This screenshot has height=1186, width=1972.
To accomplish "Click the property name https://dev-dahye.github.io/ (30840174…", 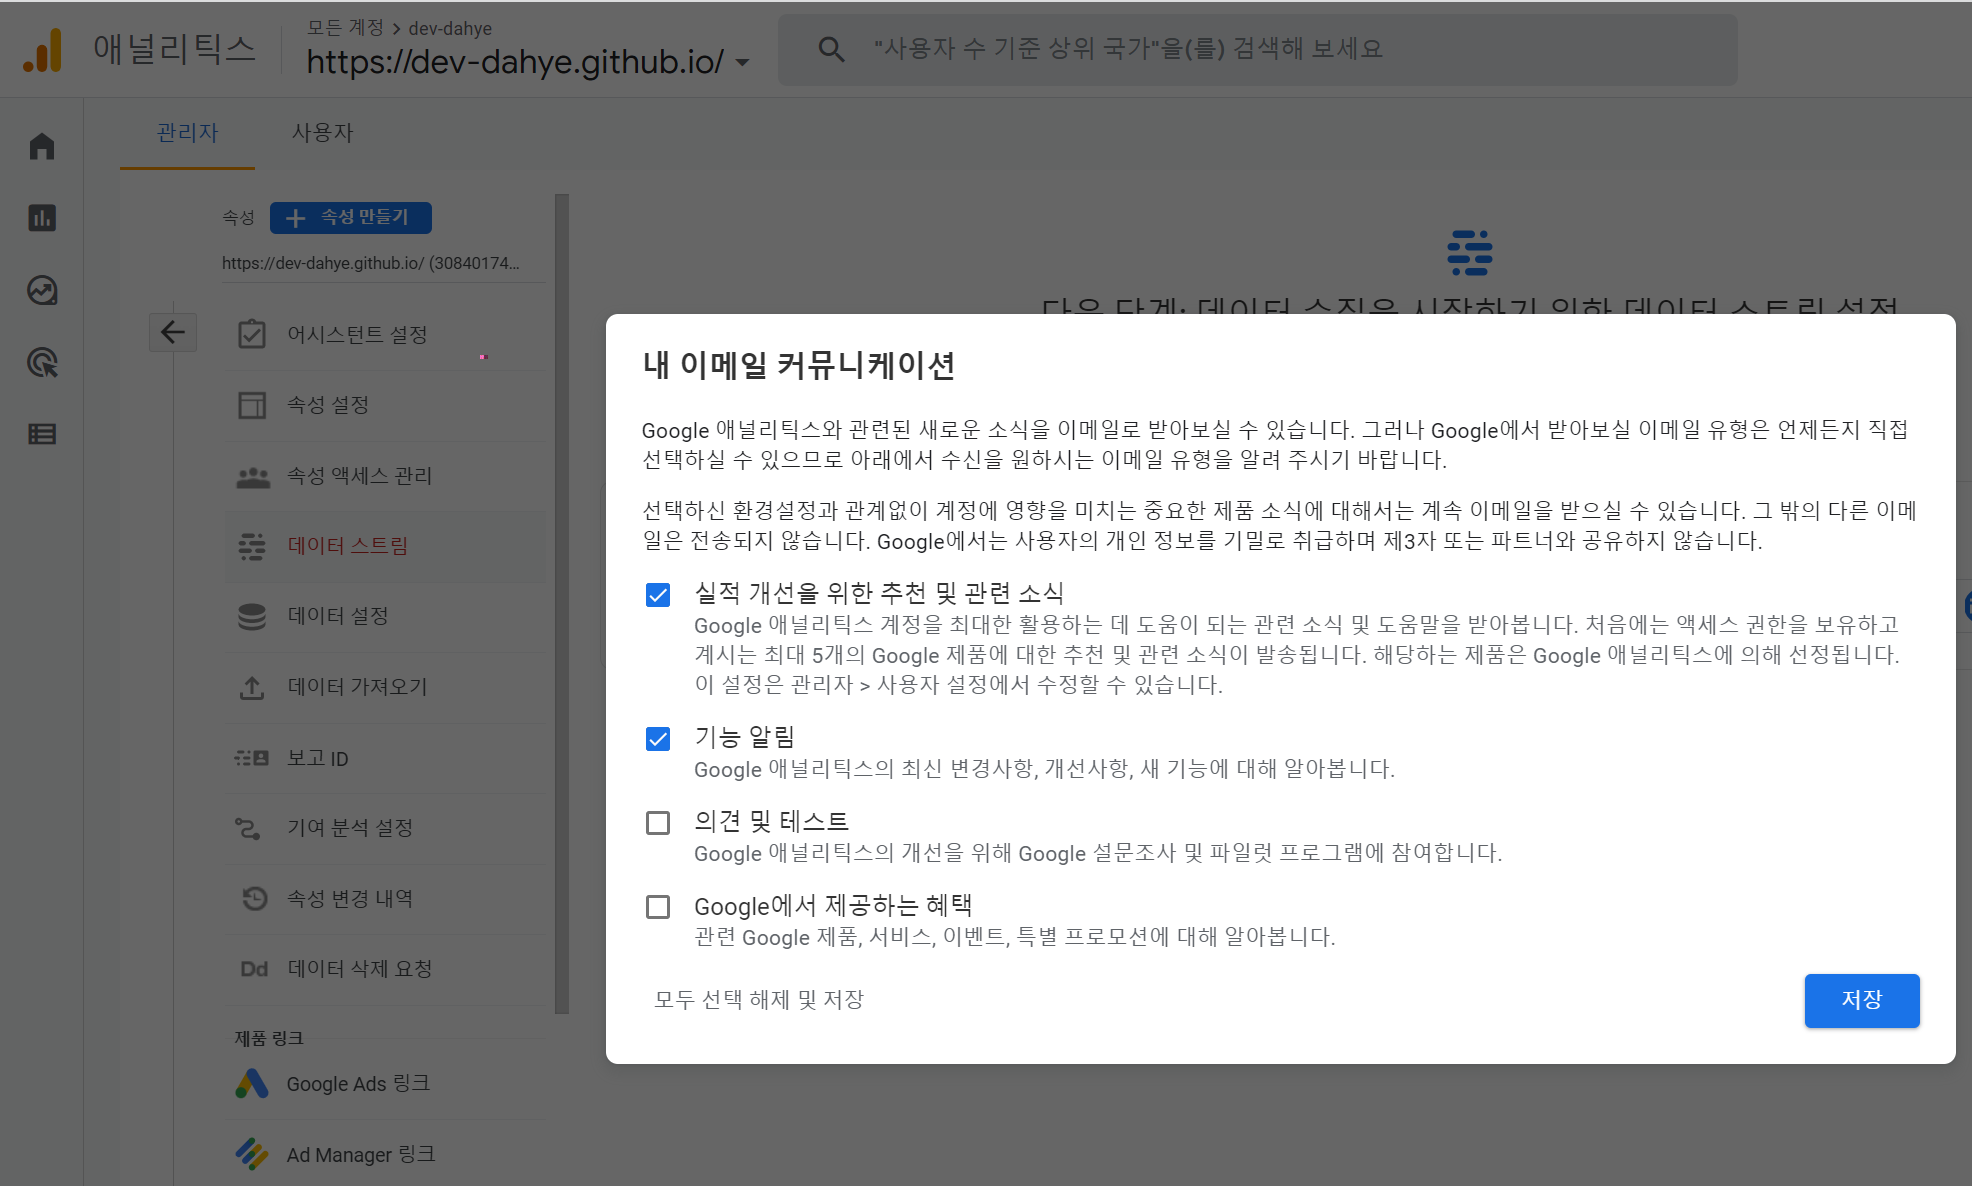I will pos(371,263).
